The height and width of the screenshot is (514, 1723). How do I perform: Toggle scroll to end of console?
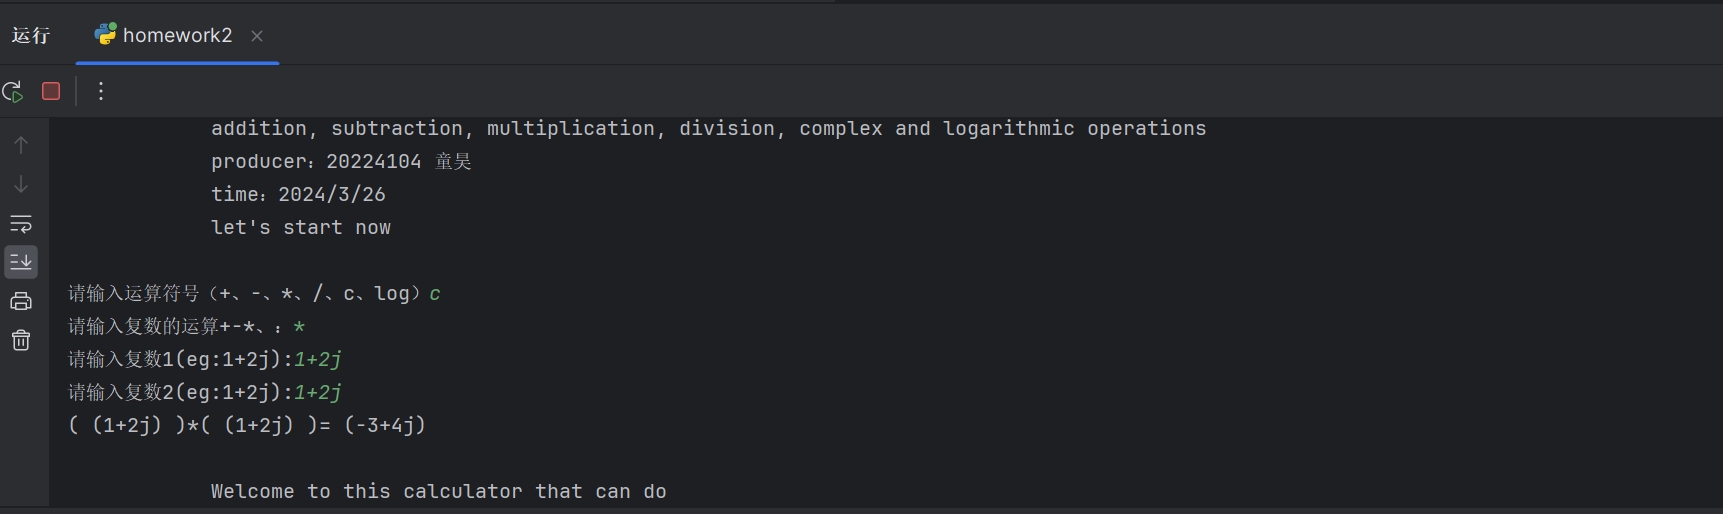pos(21,262)
